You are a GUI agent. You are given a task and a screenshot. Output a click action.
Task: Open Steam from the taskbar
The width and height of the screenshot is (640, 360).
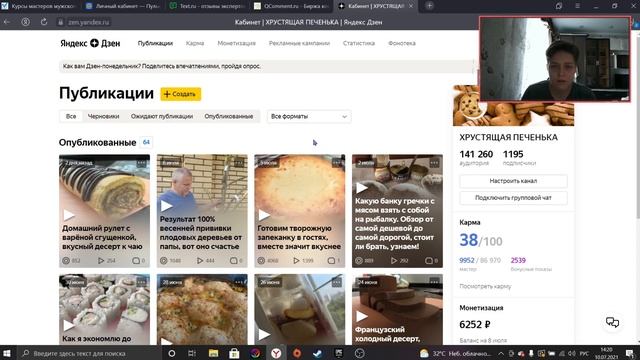(318, 353)
